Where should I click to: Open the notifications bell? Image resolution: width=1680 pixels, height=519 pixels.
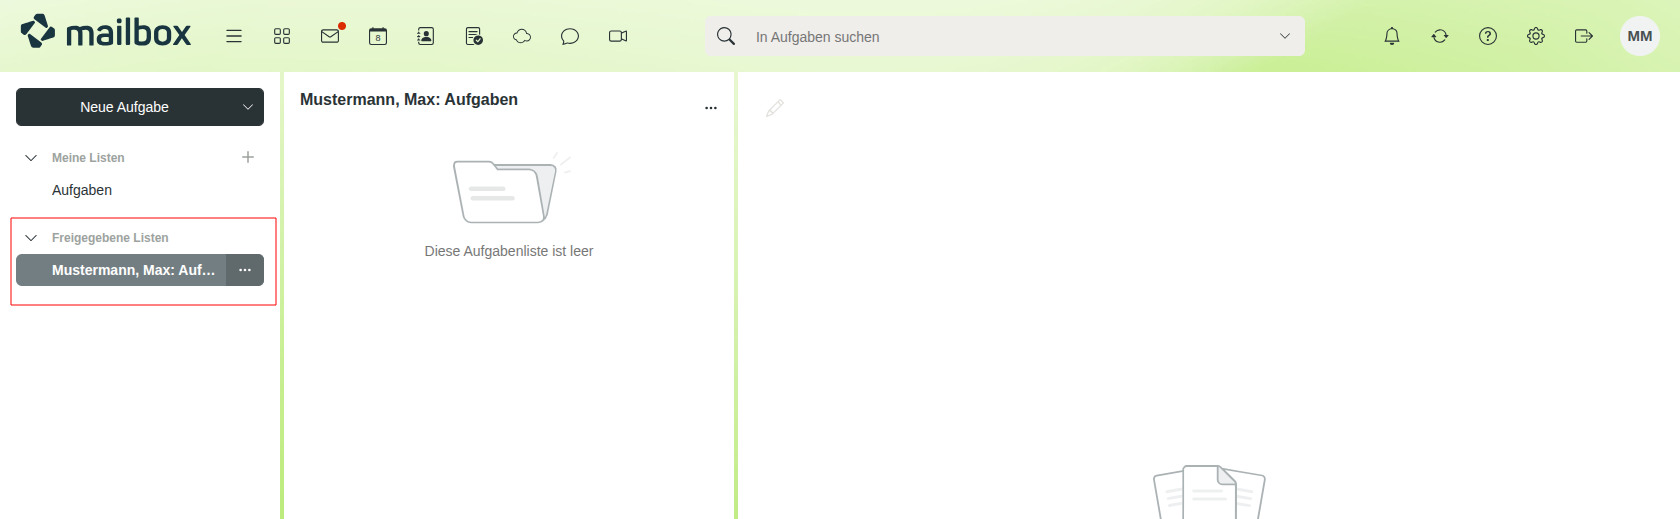(1392, 36)
